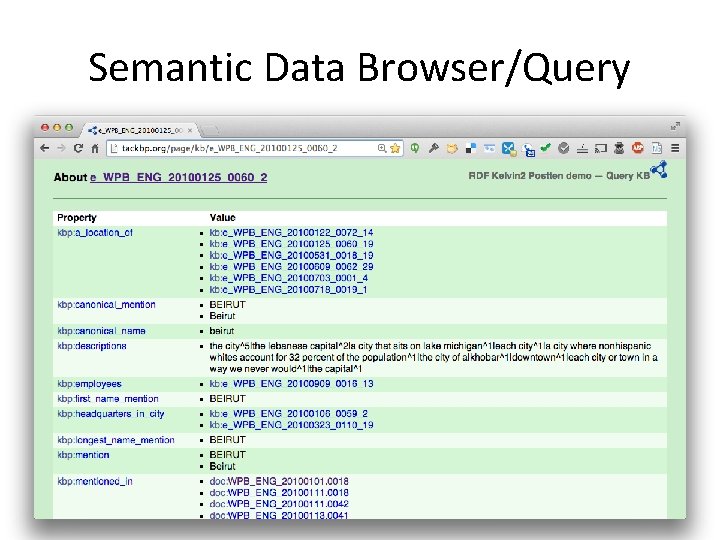This screenshot has height=540, width=720.
Task: Open kb:e_WPB_ENG_20100106_0059_2 value link
Action: (x=288, y=414)
